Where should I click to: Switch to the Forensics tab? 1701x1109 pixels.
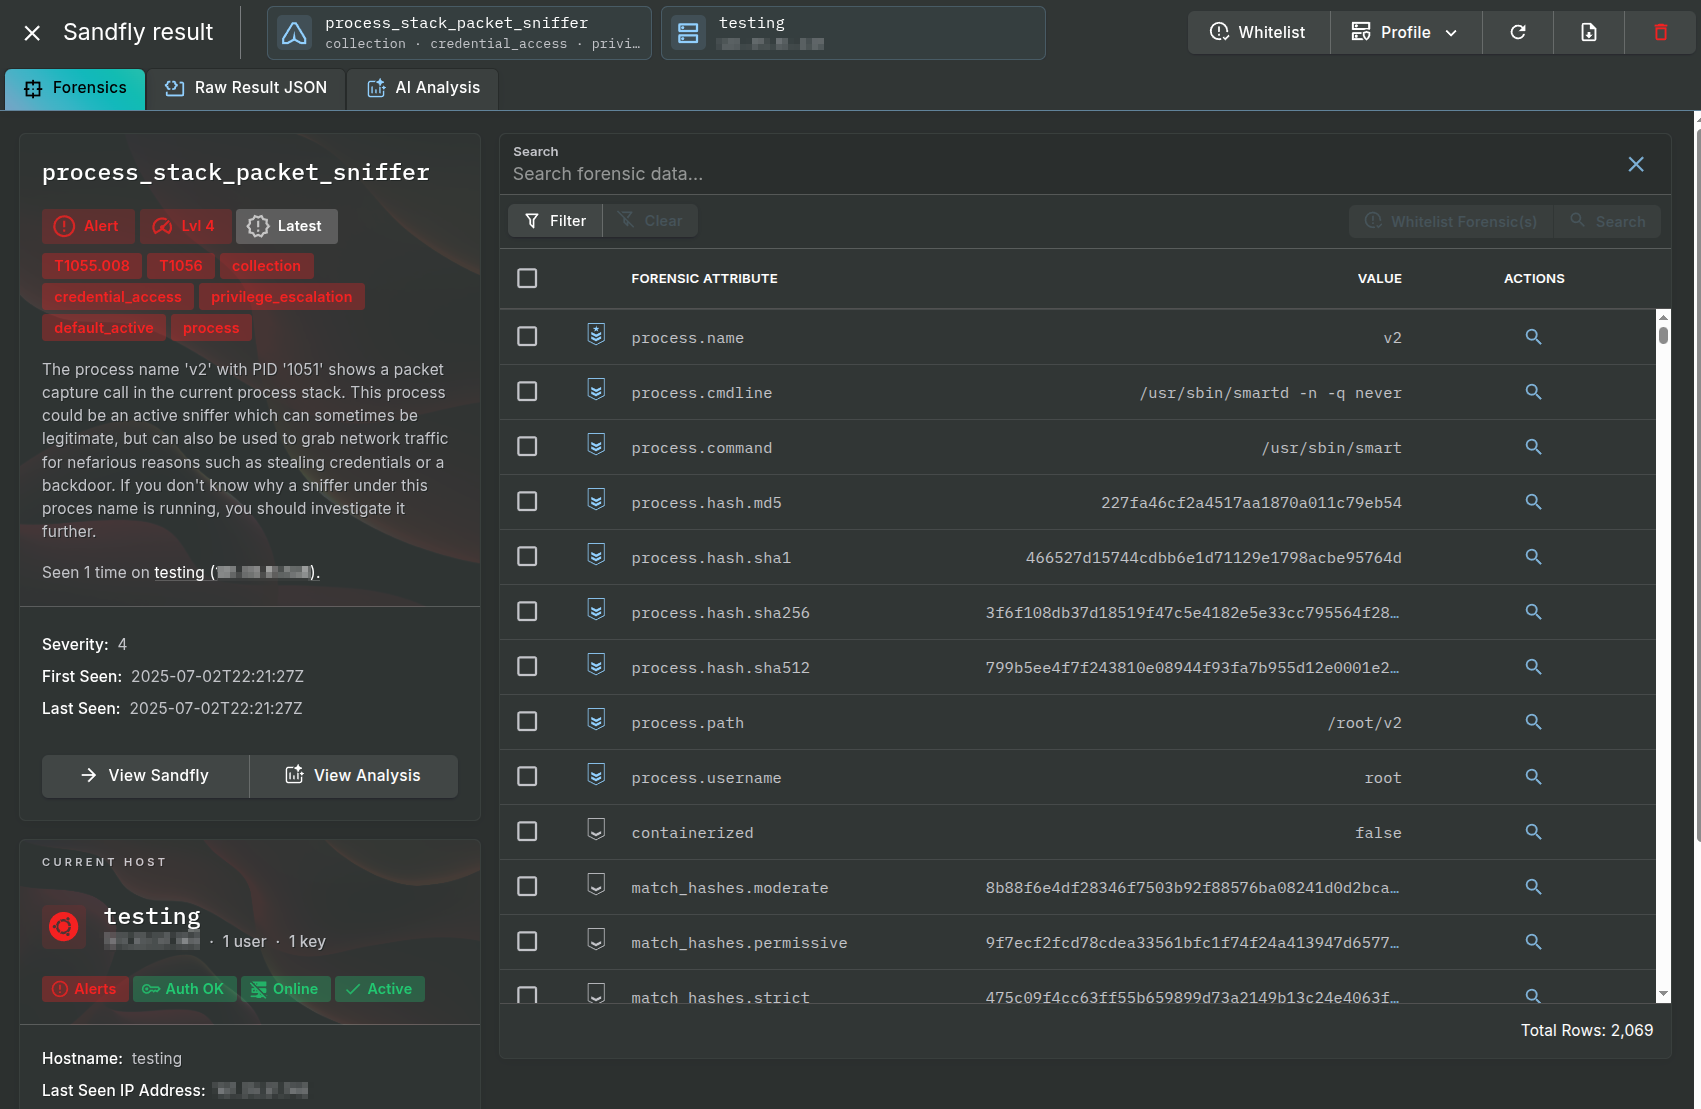pyautogui.click(x=75, y=88)
